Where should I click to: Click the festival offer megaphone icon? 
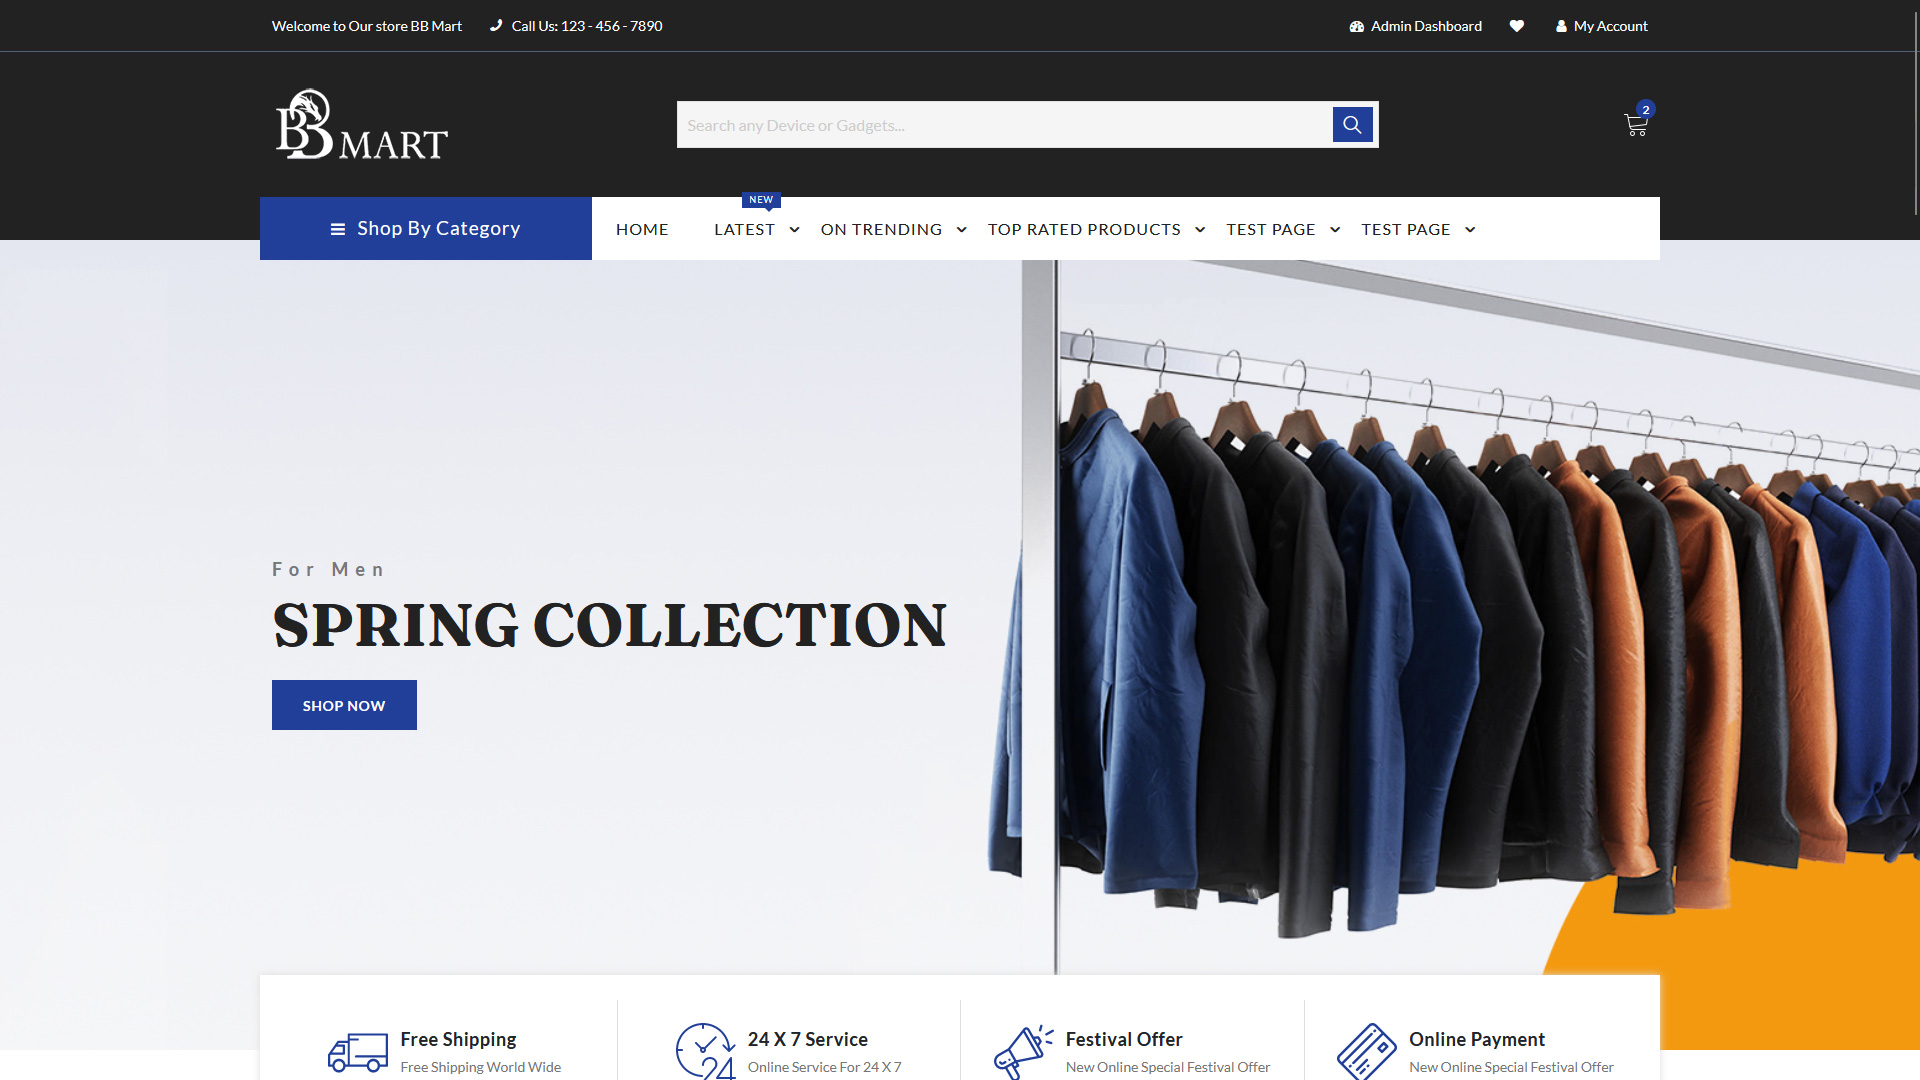pyautogui.click(x=1022, y=1052)
